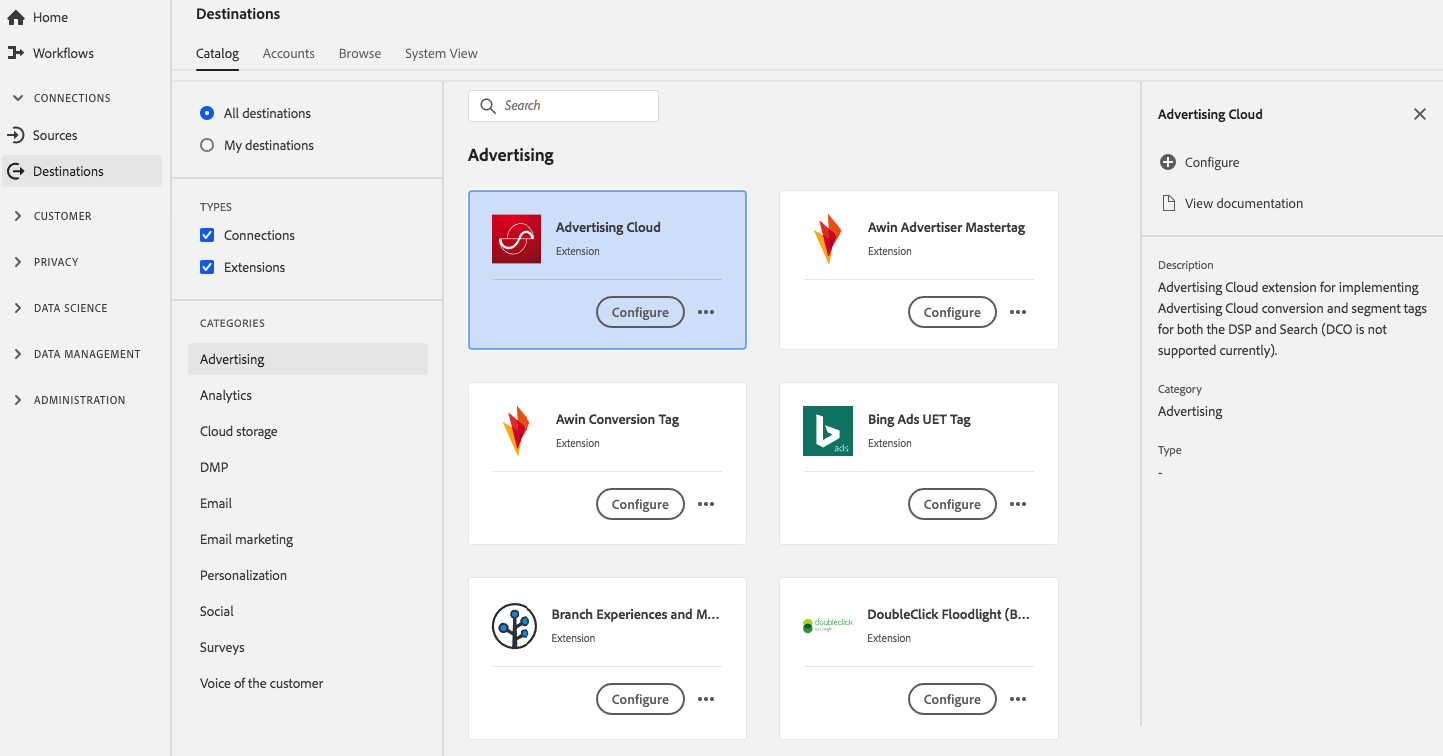Switch to the Accounts tab

289,53
